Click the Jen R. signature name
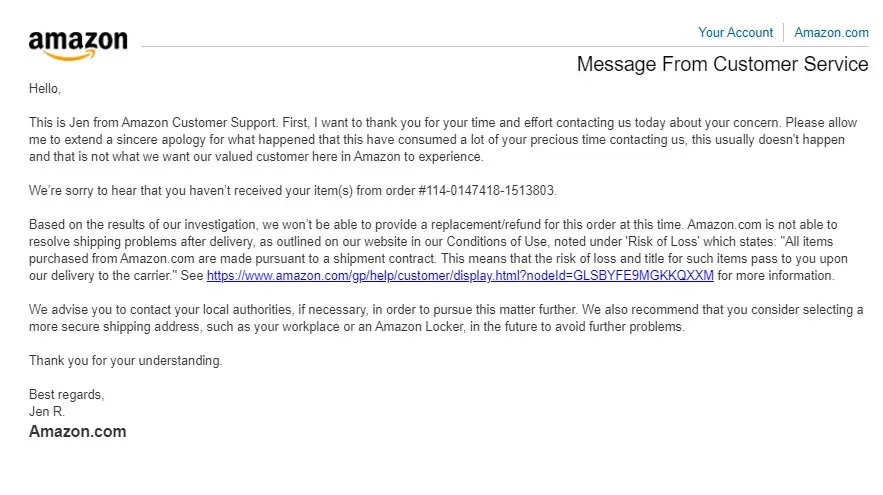 tap(48, 411)
